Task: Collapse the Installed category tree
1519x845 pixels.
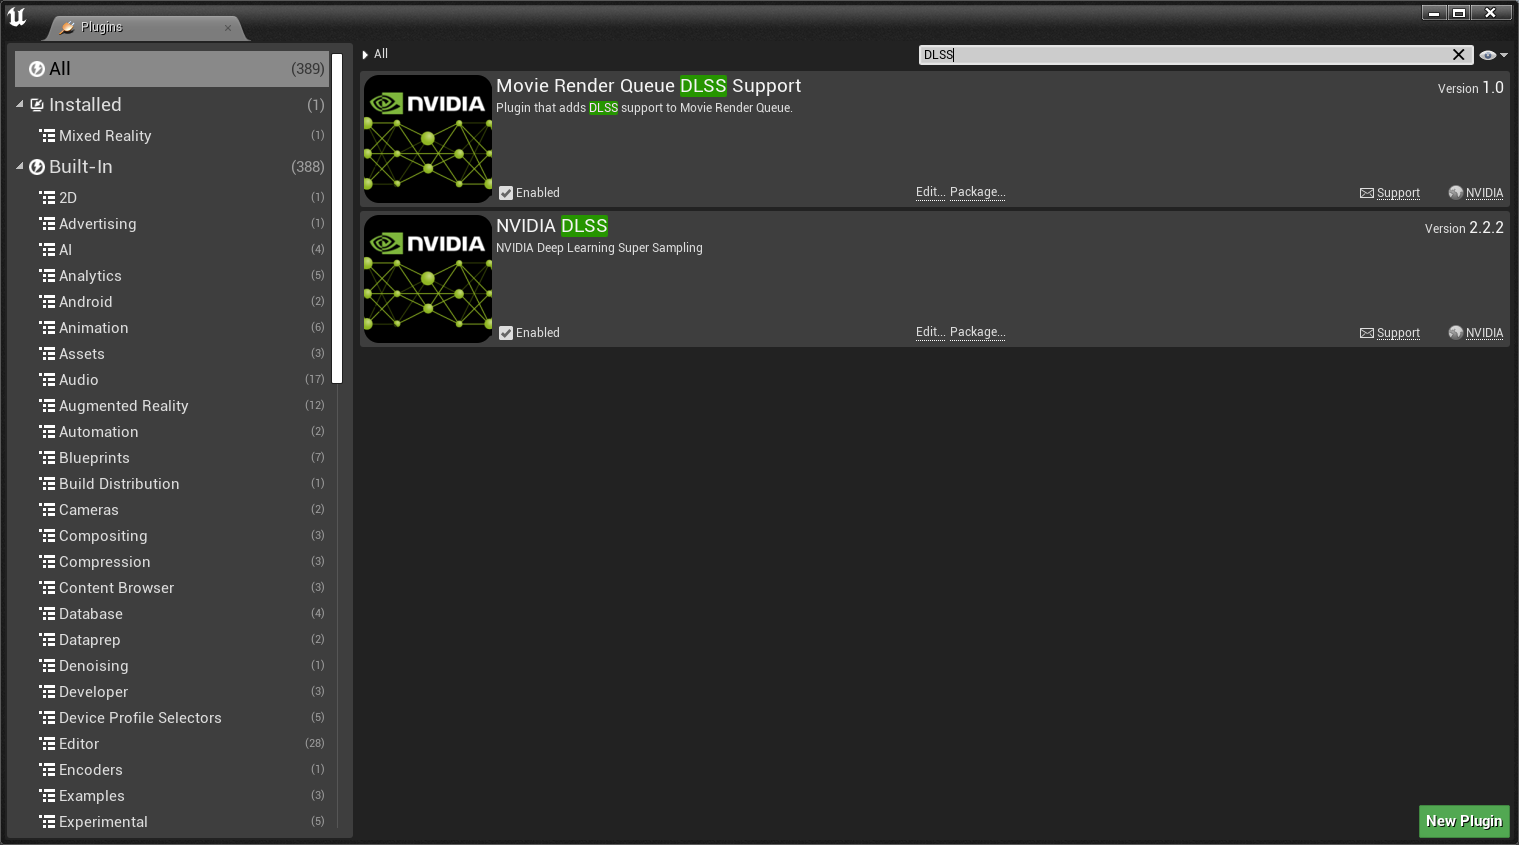Action: 20,104
